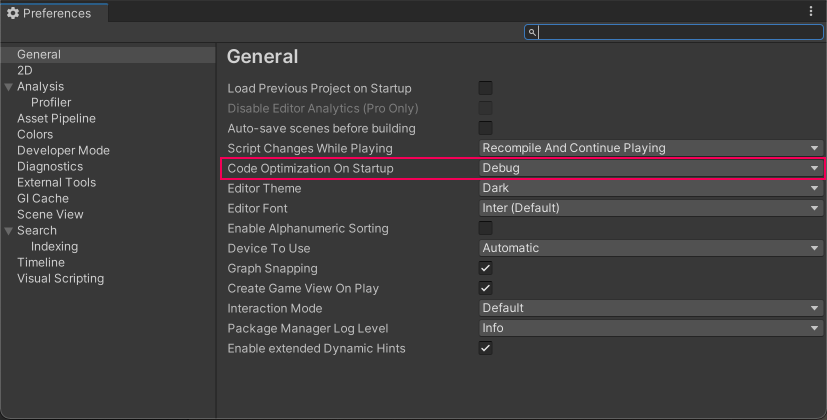
Task: Open the Profiler preferences page
Action: 51,103
